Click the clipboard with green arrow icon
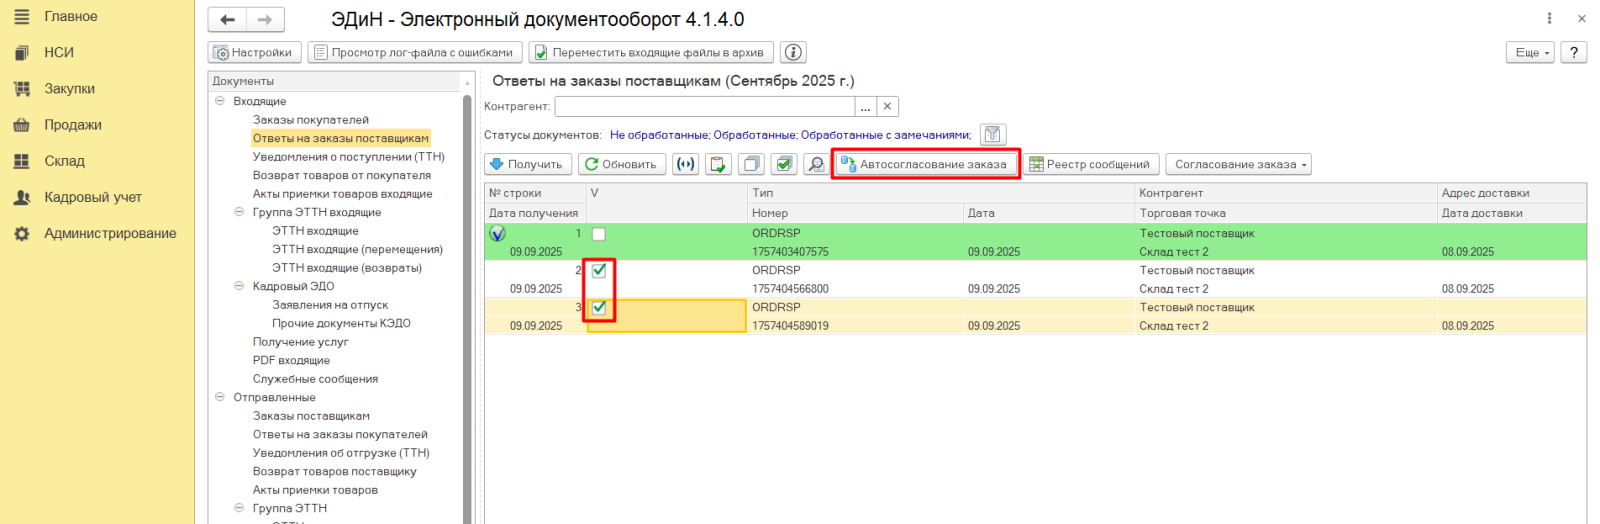Viewport: 1600px width, 524px height. (718, 164)
